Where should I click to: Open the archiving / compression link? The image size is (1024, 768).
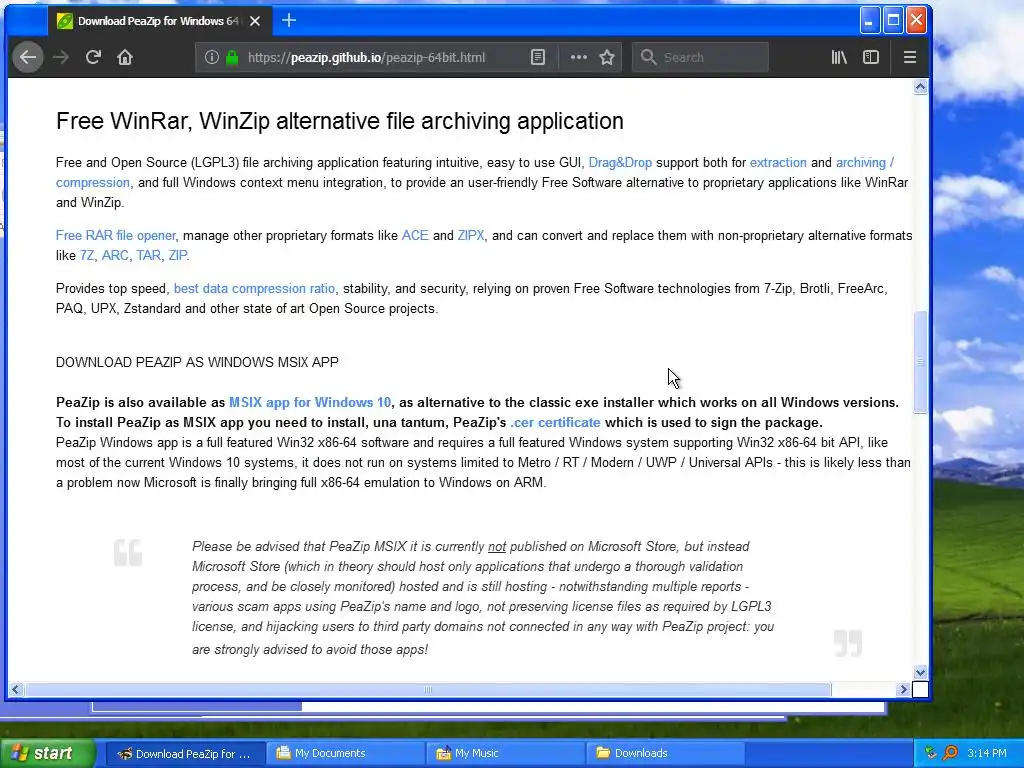(x=865, y=163)
